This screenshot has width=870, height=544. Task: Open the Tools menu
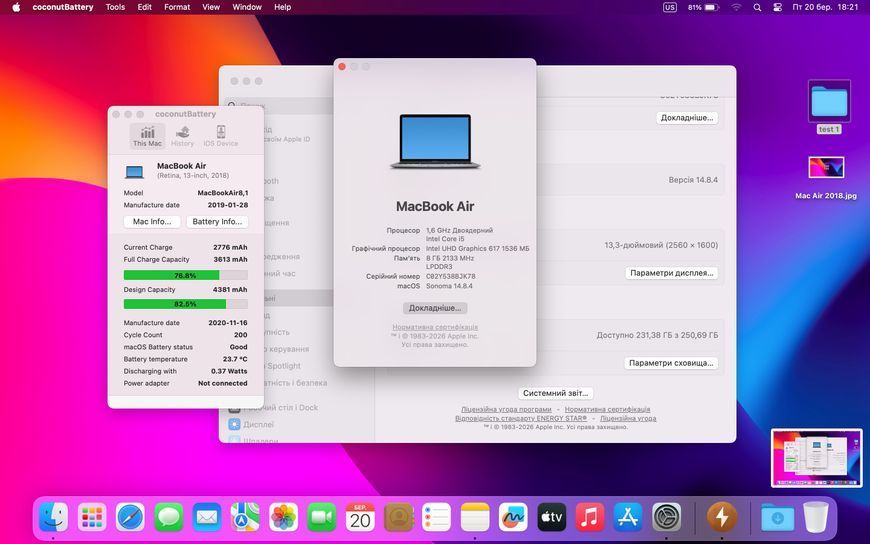coord(115,7)
